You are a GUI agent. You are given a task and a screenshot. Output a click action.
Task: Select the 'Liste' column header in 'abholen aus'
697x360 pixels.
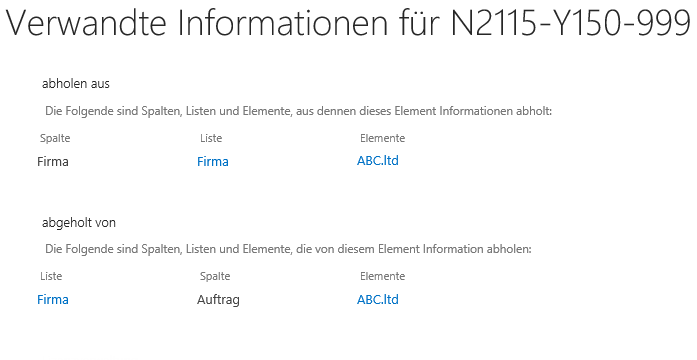click(211, 138)
